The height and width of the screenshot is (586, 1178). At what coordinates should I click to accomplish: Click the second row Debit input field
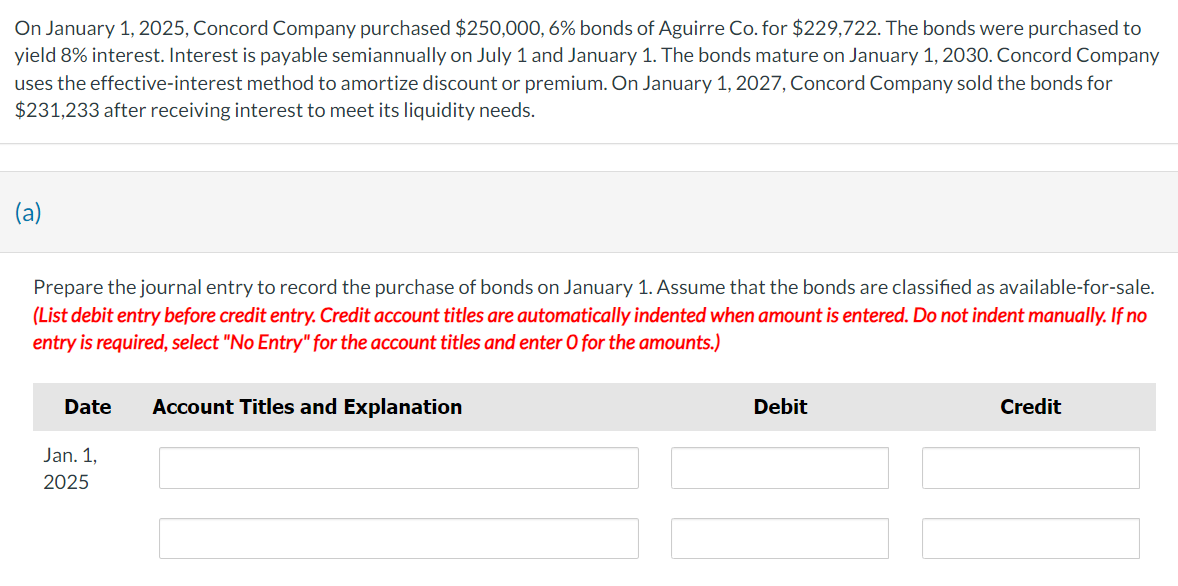coord(779,538)
